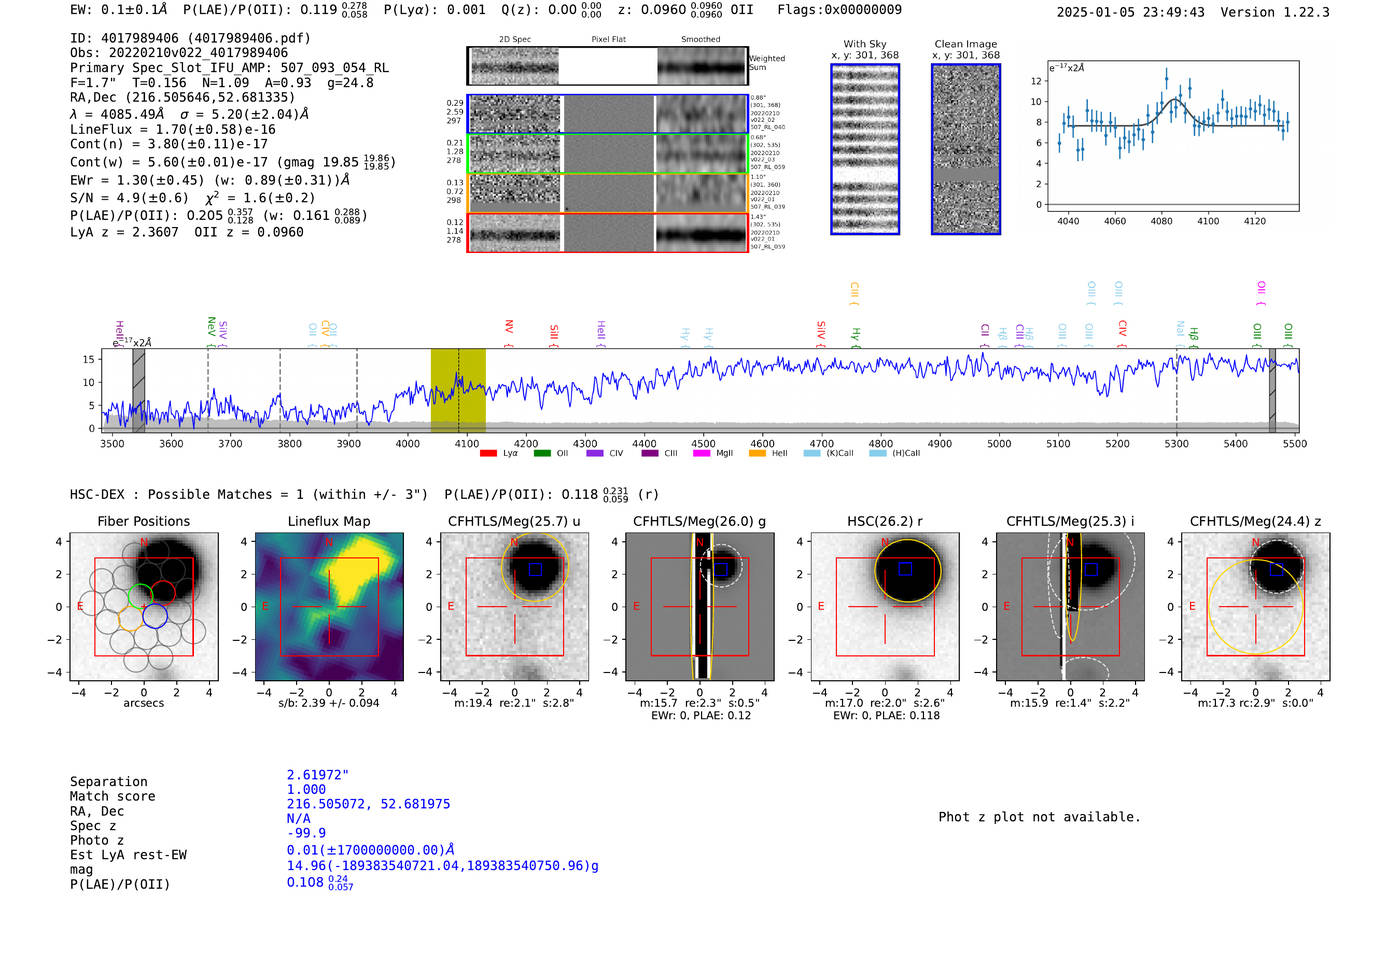Click the Cont(w) = 5.60(±0.01)e-17 line

point(231,162)
